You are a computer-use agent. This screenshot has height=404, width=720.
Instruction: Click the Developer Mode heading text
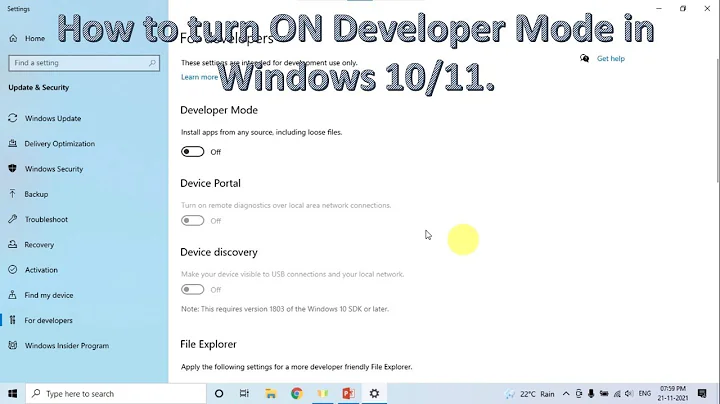click(219, 110)
